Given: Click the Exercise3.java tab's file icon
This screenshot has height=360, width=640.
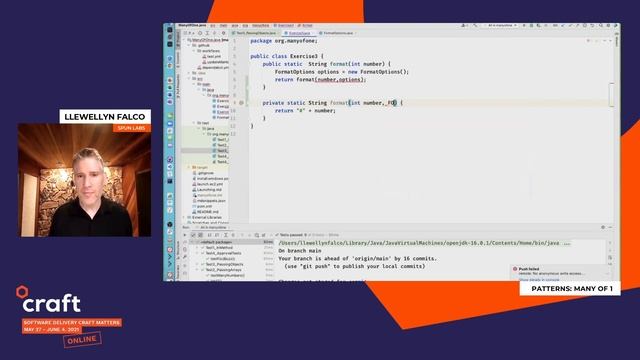Looking at the screenshot, I should point(287,33).
